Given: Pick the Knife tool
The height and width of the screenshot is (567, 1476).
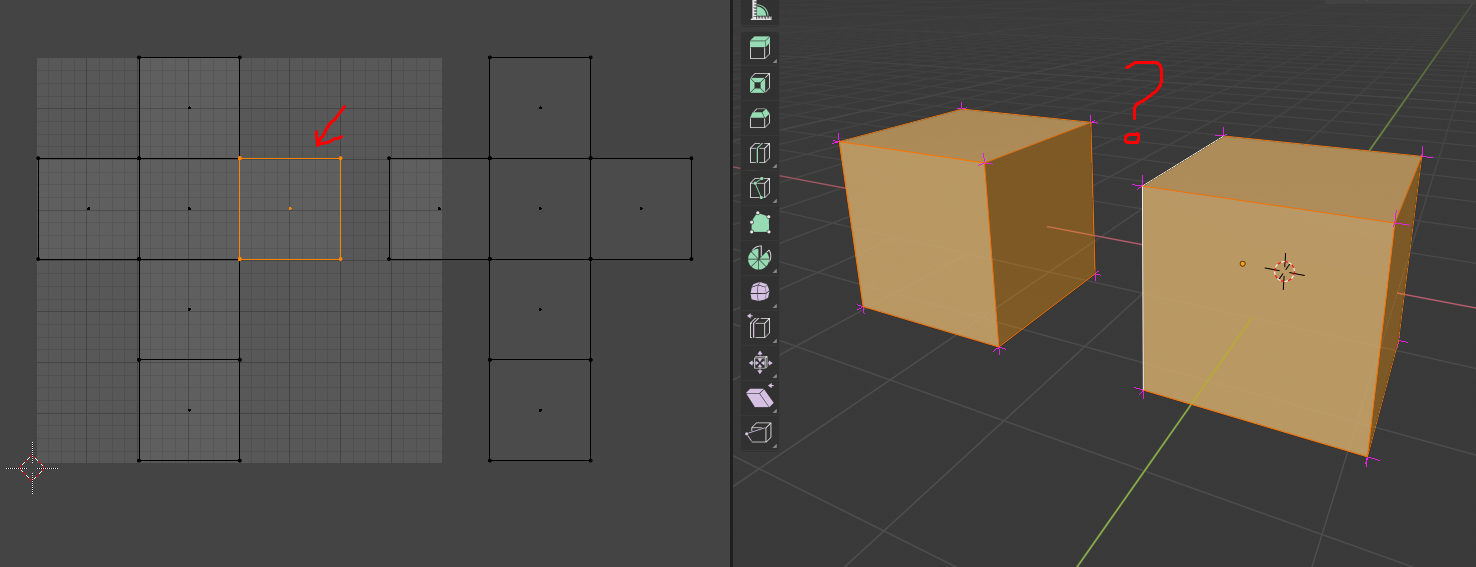Looking at the screenshot, I should 760,188.
